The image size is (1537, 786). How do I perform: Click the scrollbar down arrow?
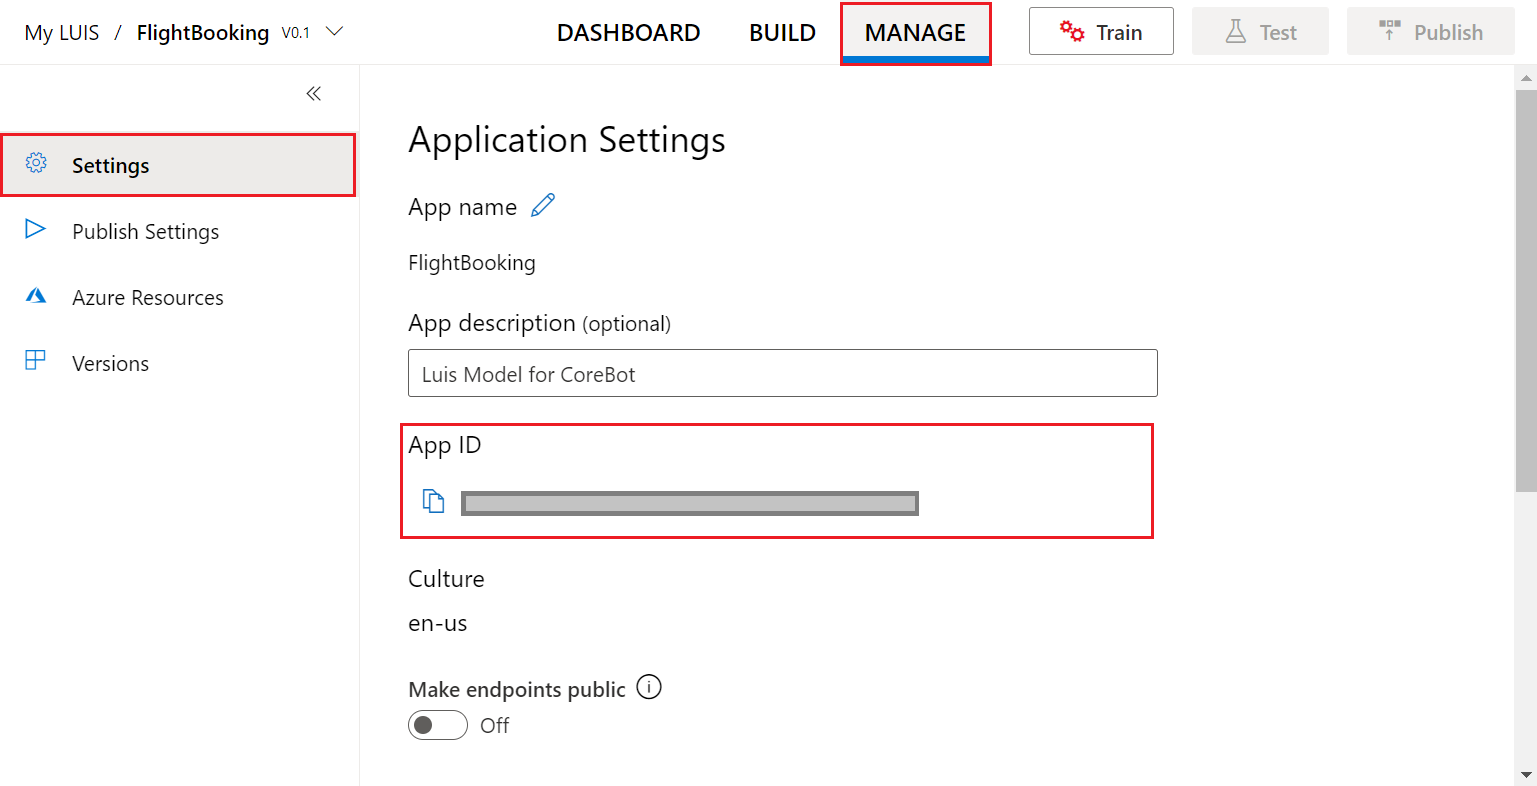[1526, 775]
